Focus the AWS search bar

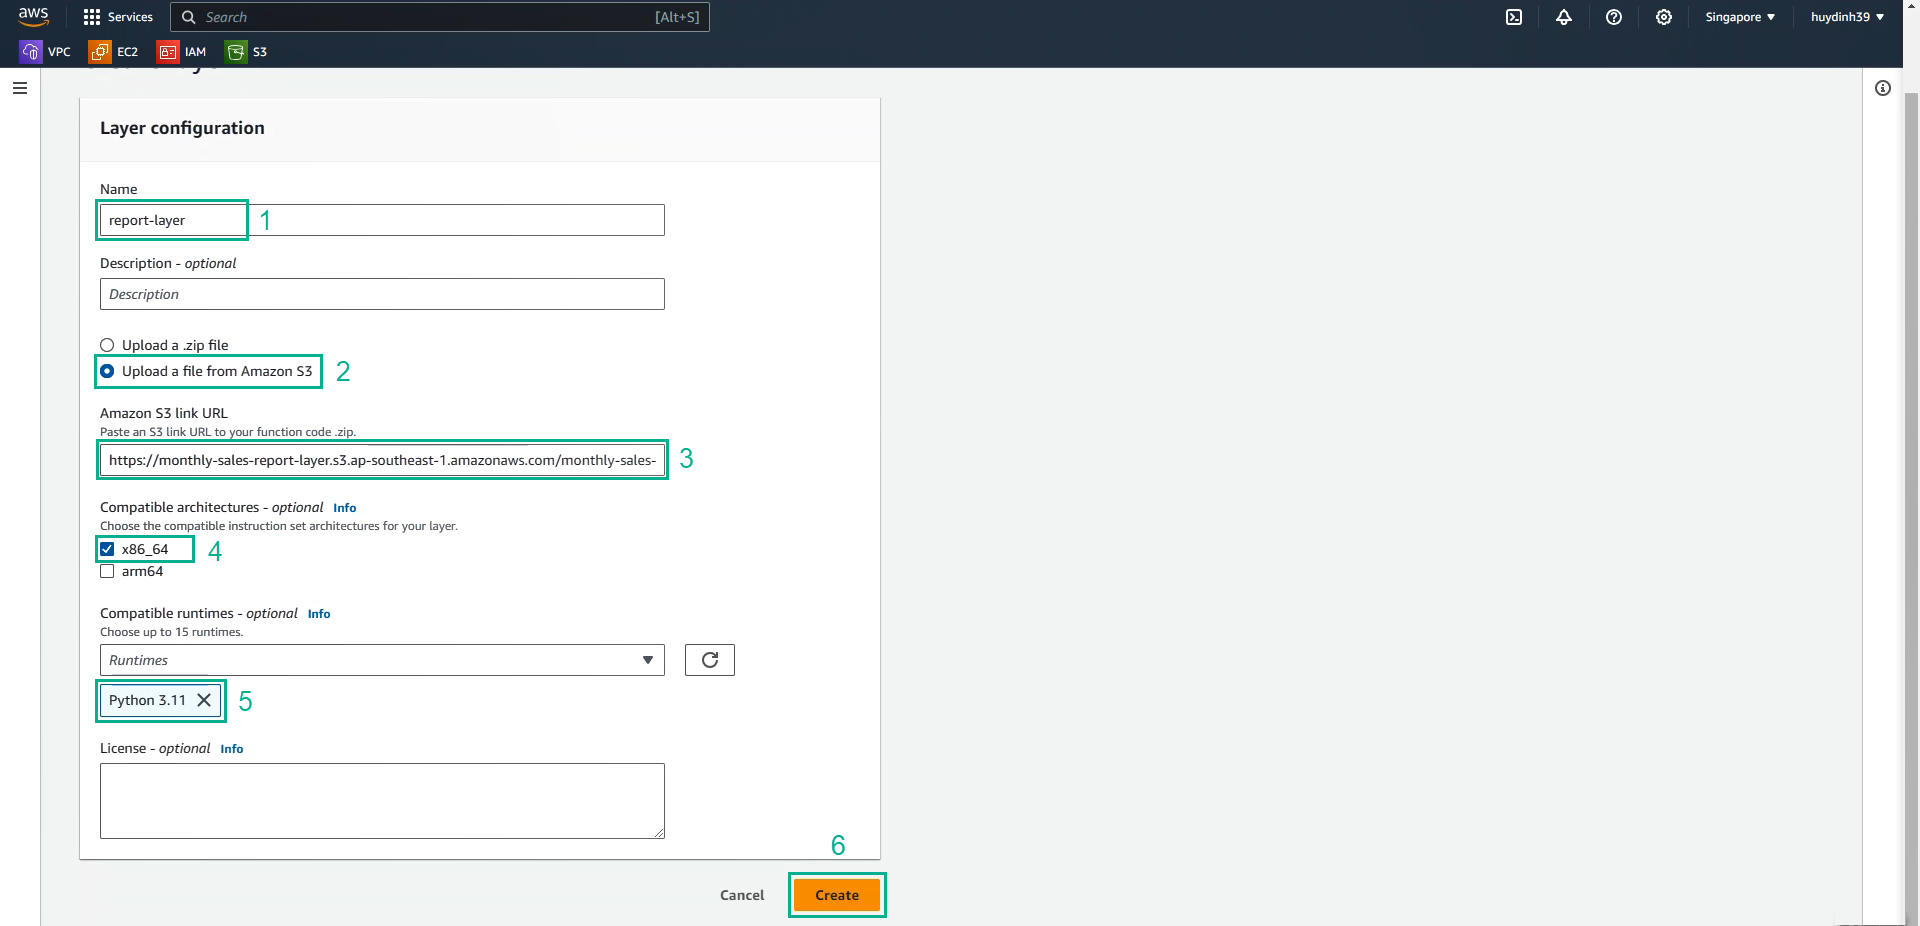440,17
